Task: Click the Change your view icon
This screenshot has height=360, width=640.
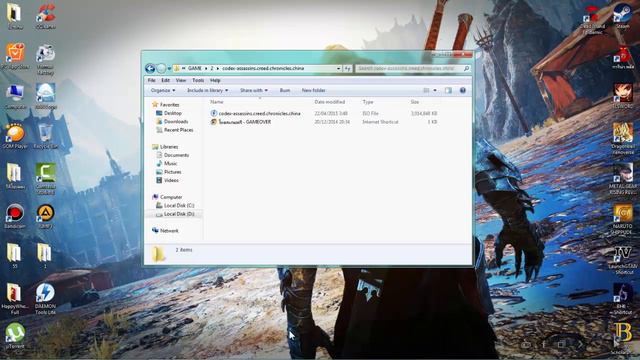Action: (426, 90)
